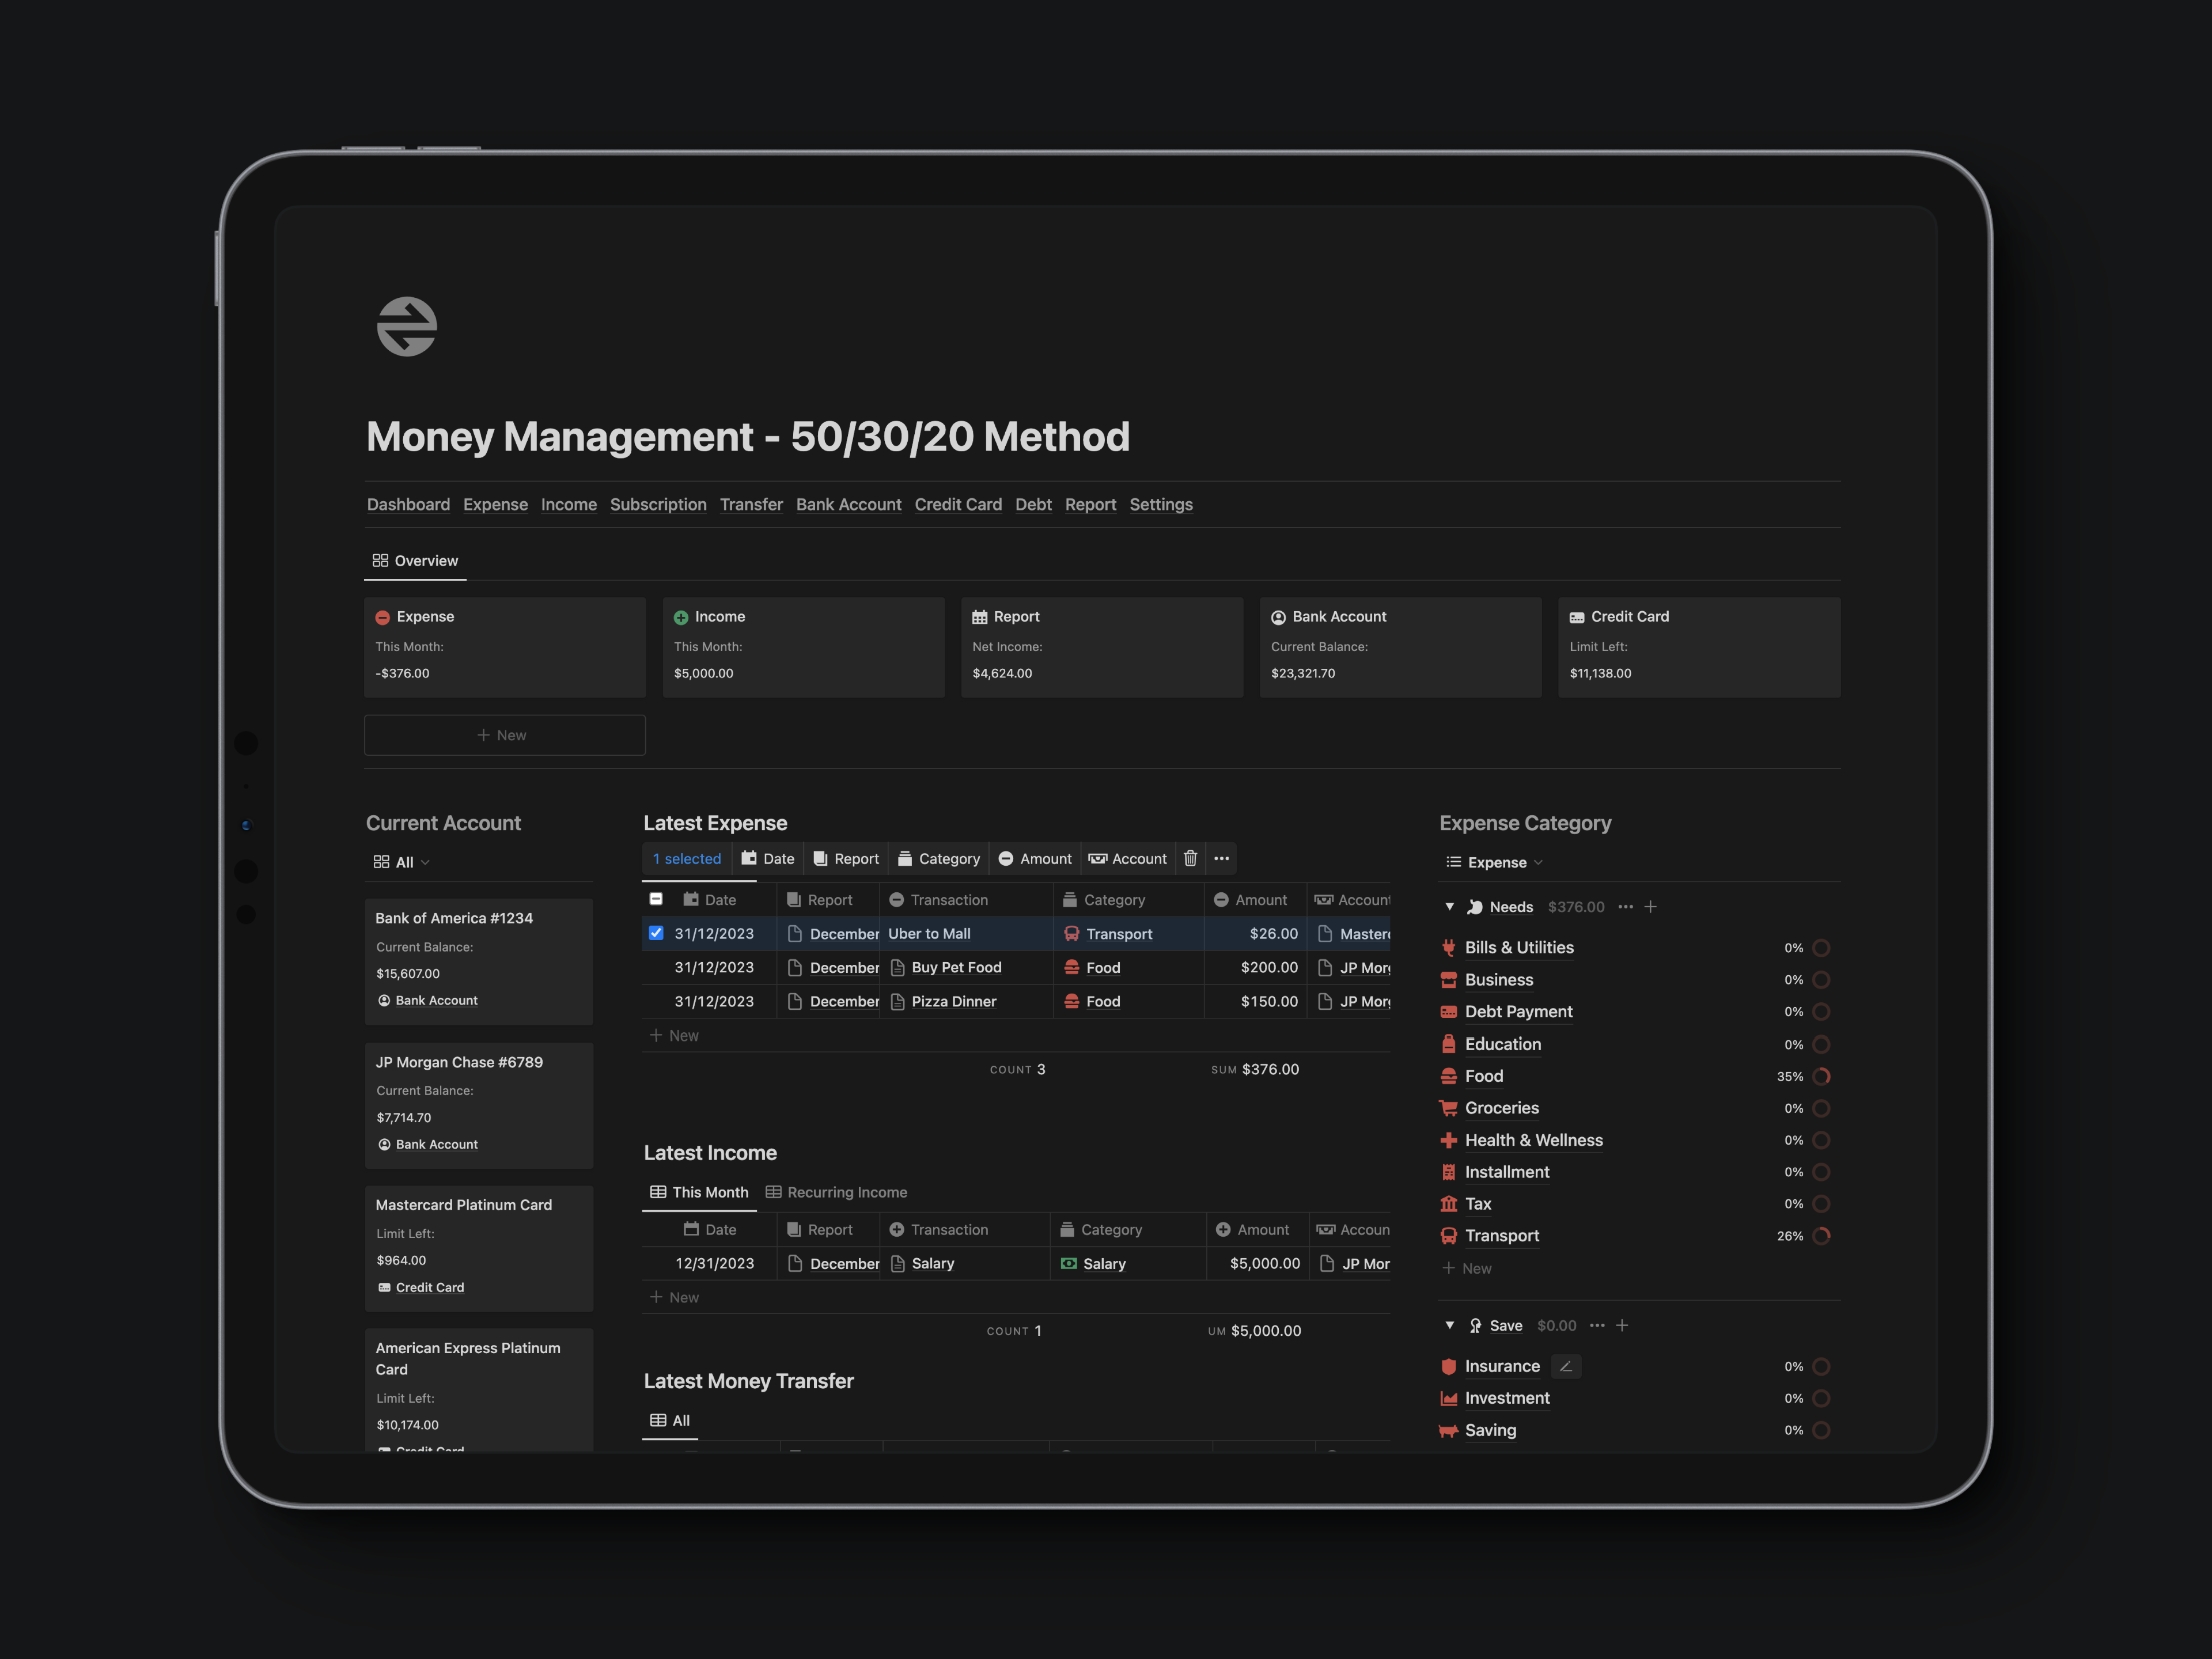The width and height of the screenshot is (2212, 1659).
Task: Click the Health & Wellness cross icon
Action: [1448, 1140]
